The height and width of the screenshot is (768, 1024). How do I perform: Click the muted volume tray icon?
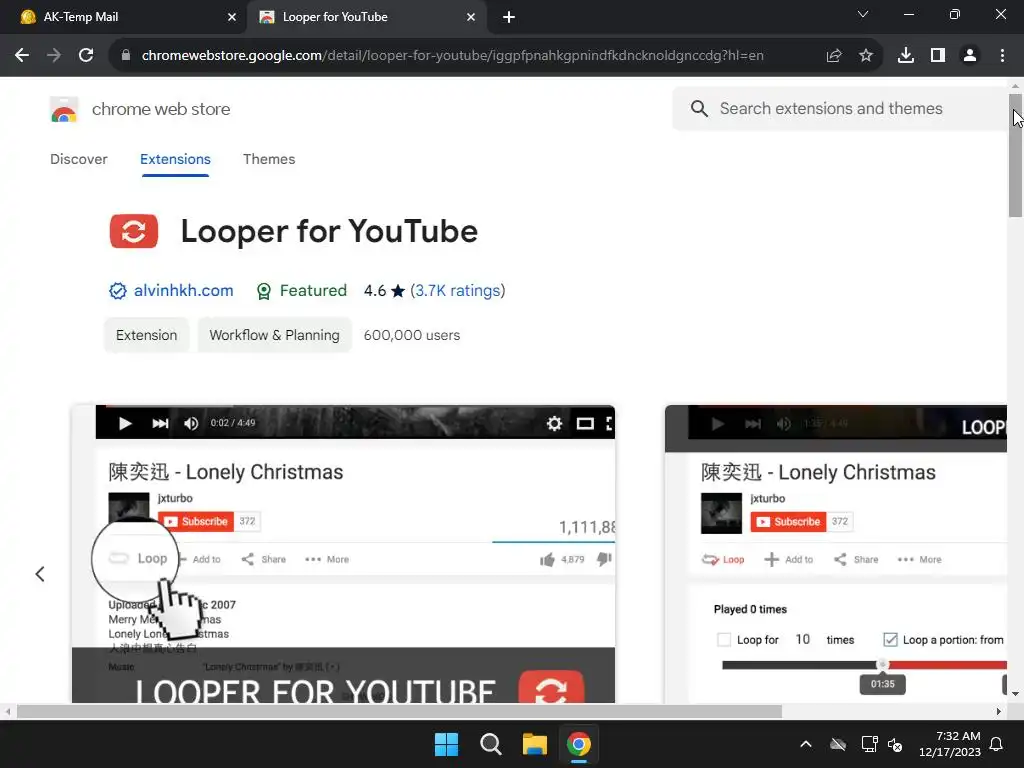pos(895,744)
